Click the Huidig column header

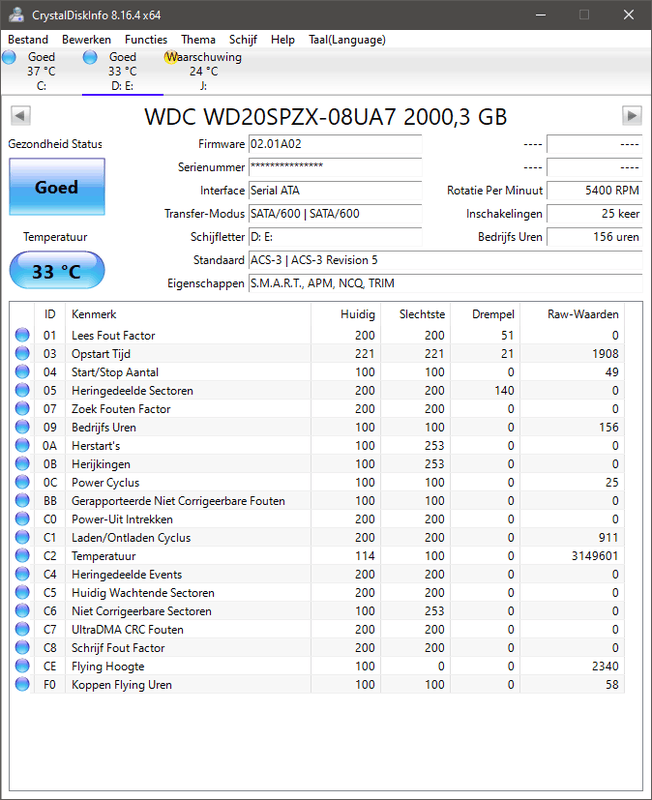point(345,314)
